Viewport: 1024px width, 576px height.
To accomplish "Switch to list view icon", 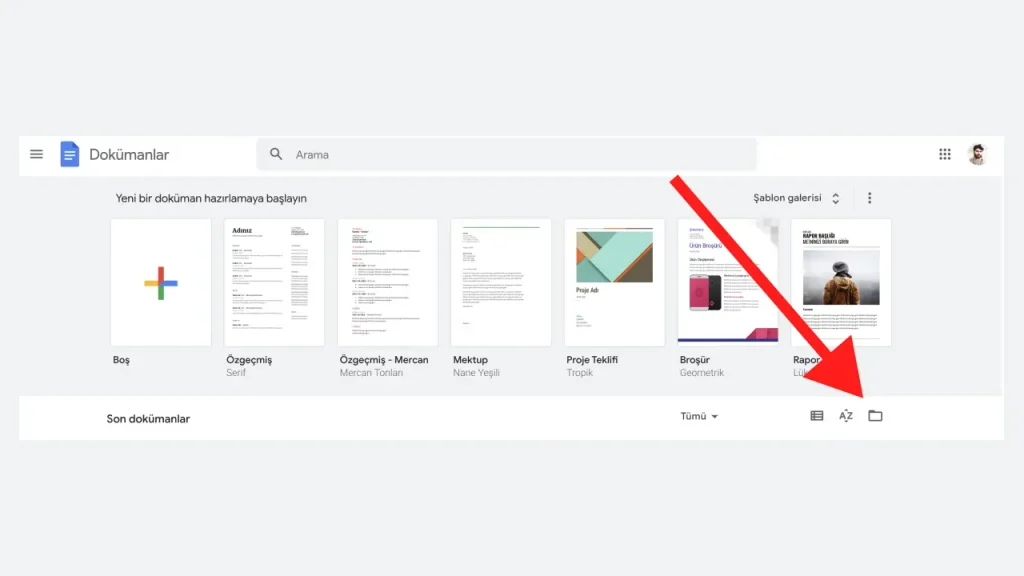I will (x=816, y=415).
